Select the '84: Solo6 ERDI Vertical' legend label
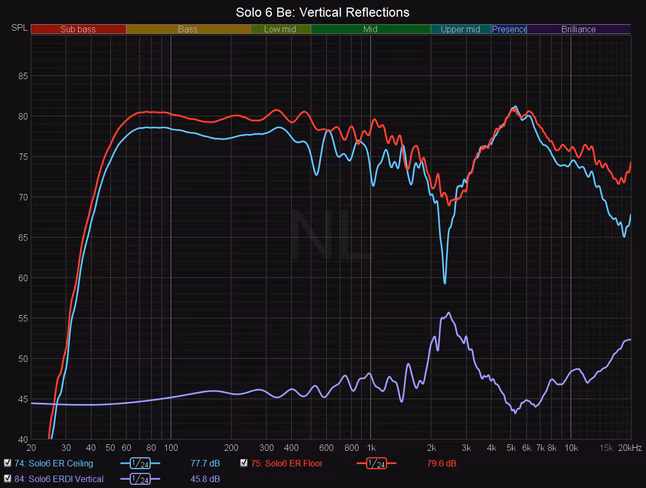Viewport: 646px width, 488px height. pyautogui.click(x=59, y=479)
